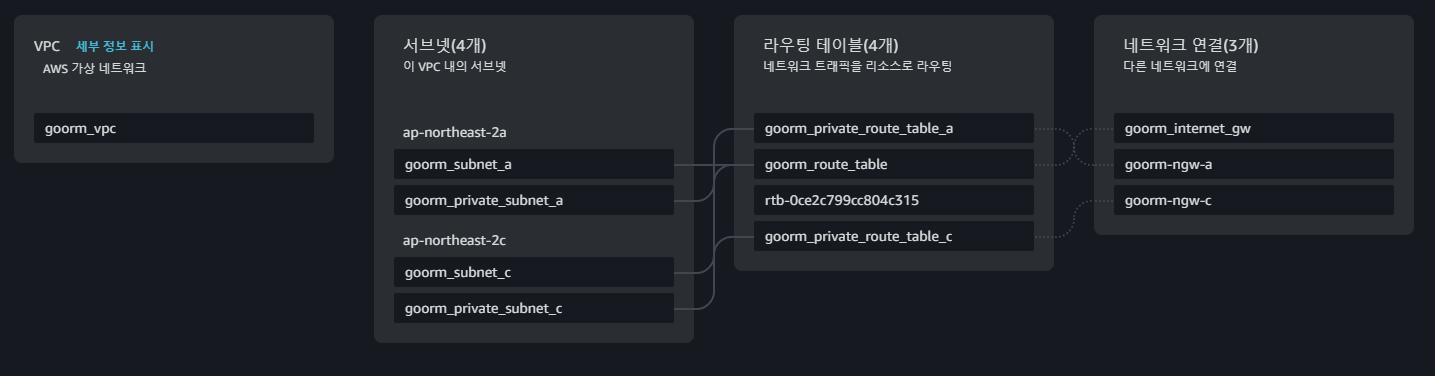Select subnet goorm_private_subnet_c
This screenshot has width=1435, height=376.
tap(534, 308)
